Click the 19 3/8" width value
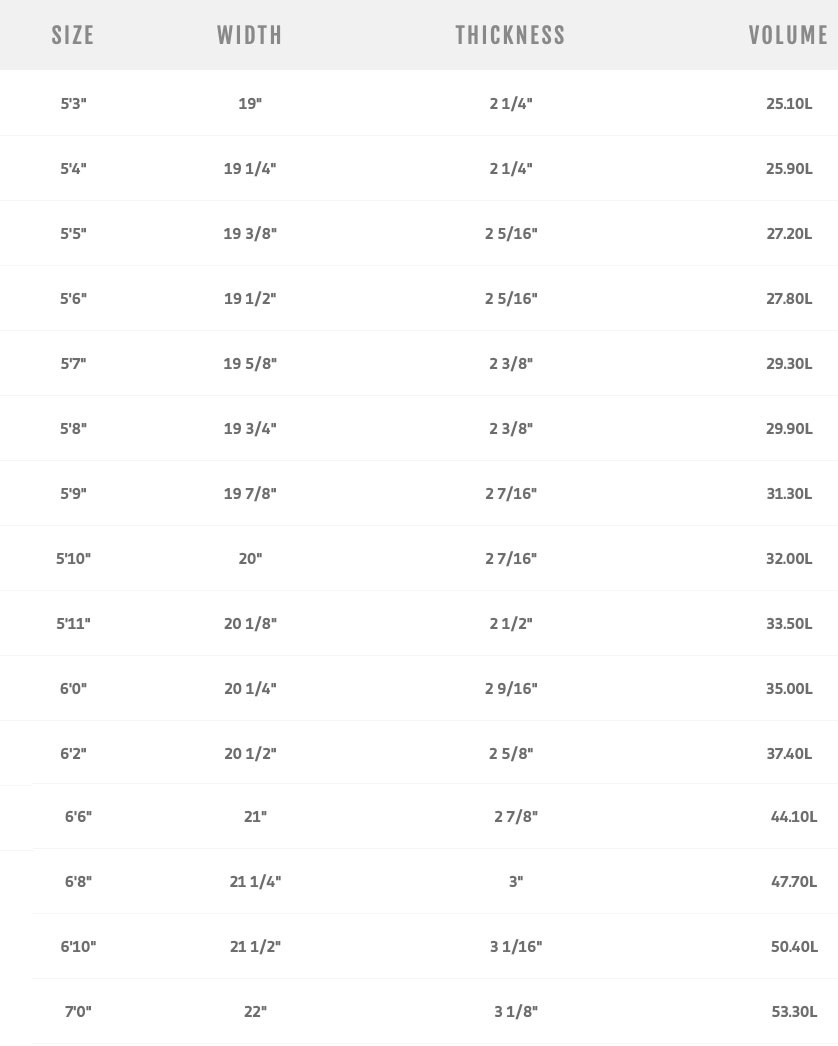This screenshot has width=838, height=1046. (x=250, y=233)
